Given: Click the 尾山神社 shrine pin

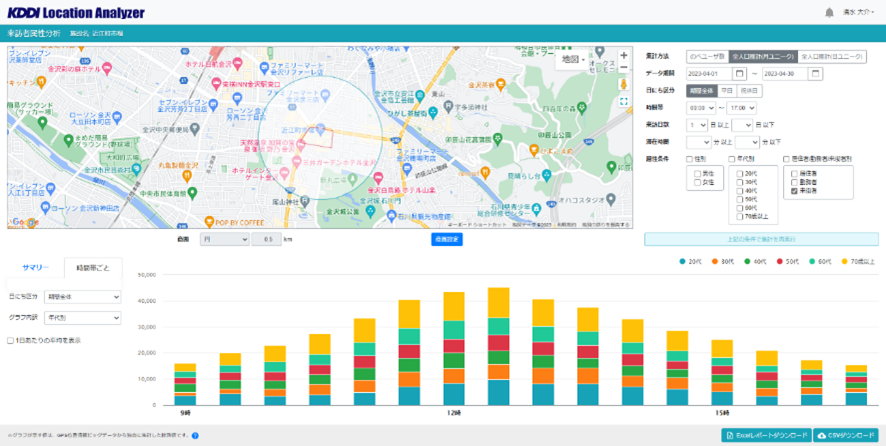Looking at the screenshot, I should tap(305, 201).
